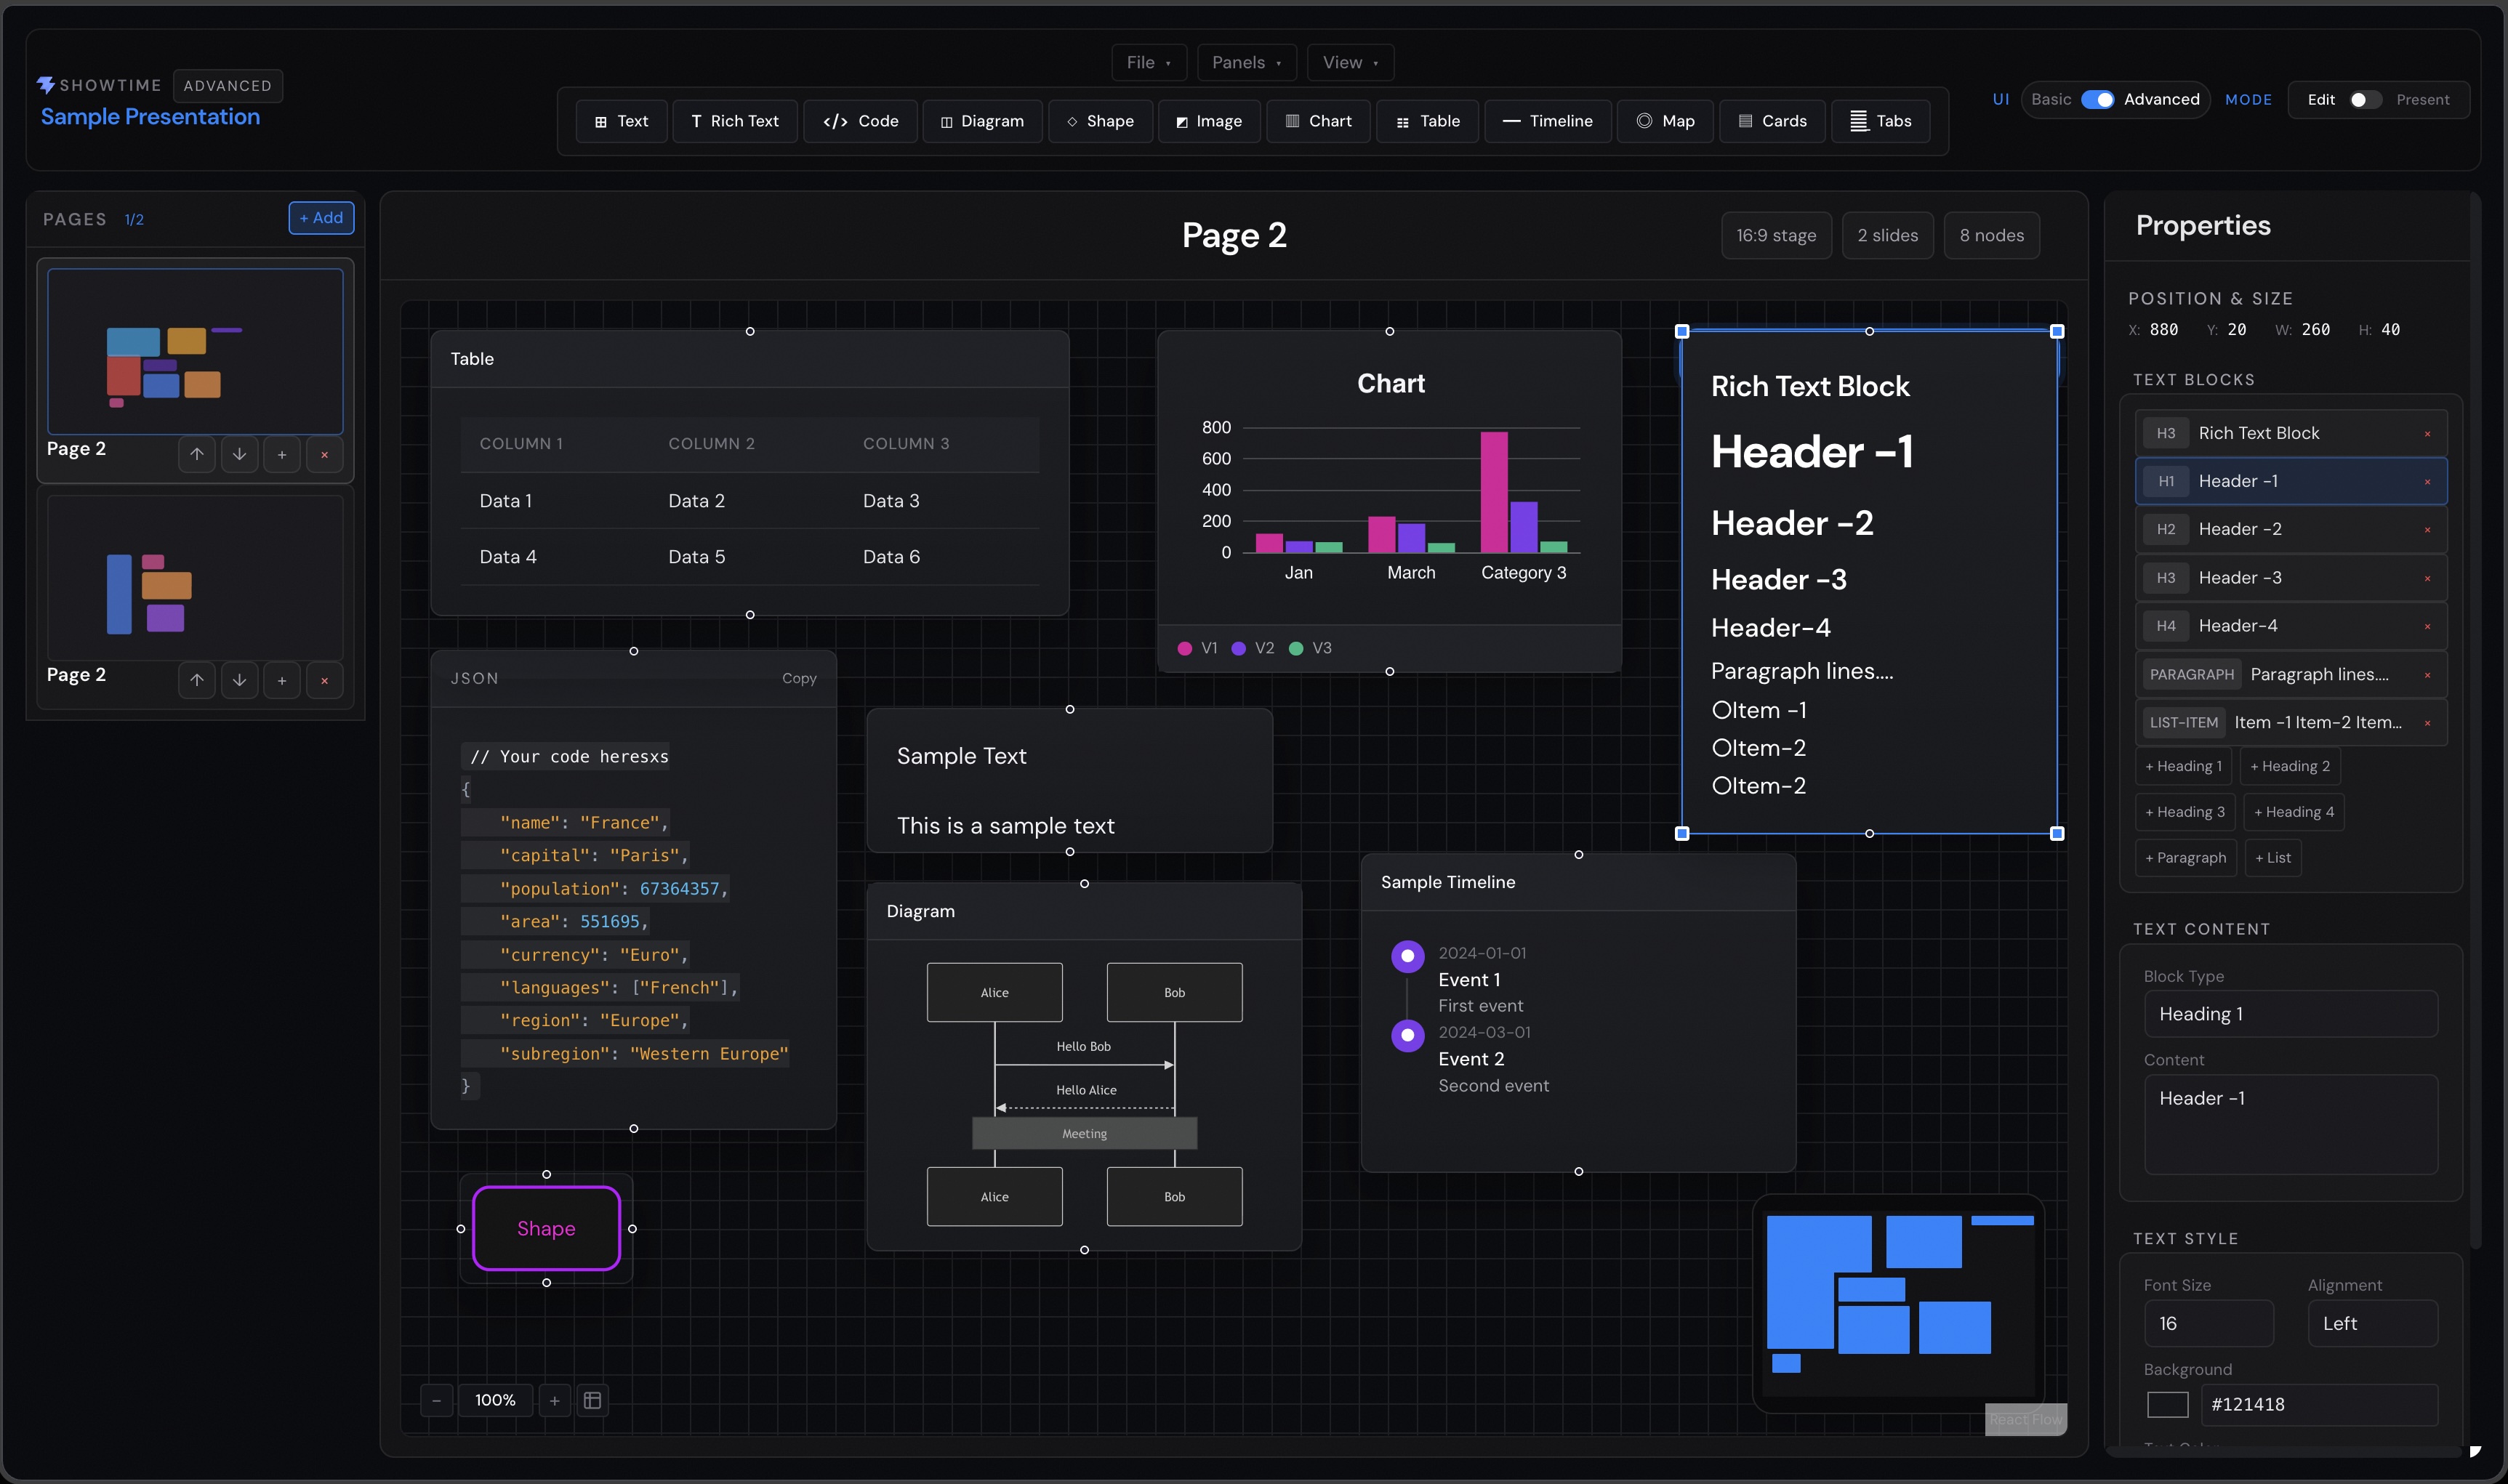
Task: Delete the second Page 2 slide
Action: pos(324,680)
